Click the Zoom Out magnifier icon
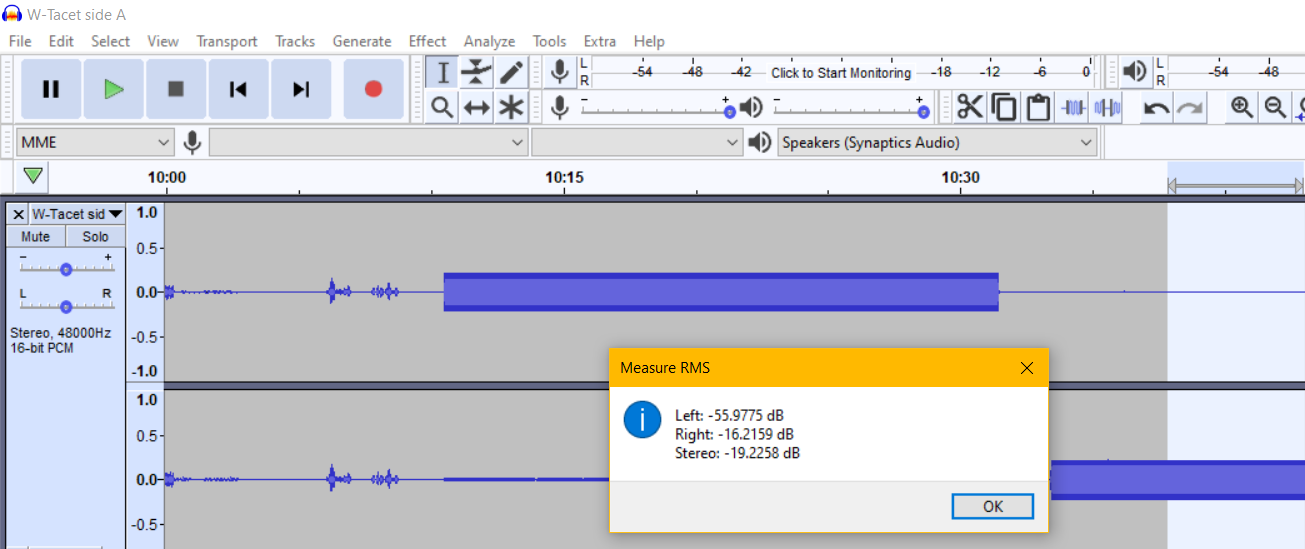This screenshot has height=549, width=1305. pos(1275,107)
